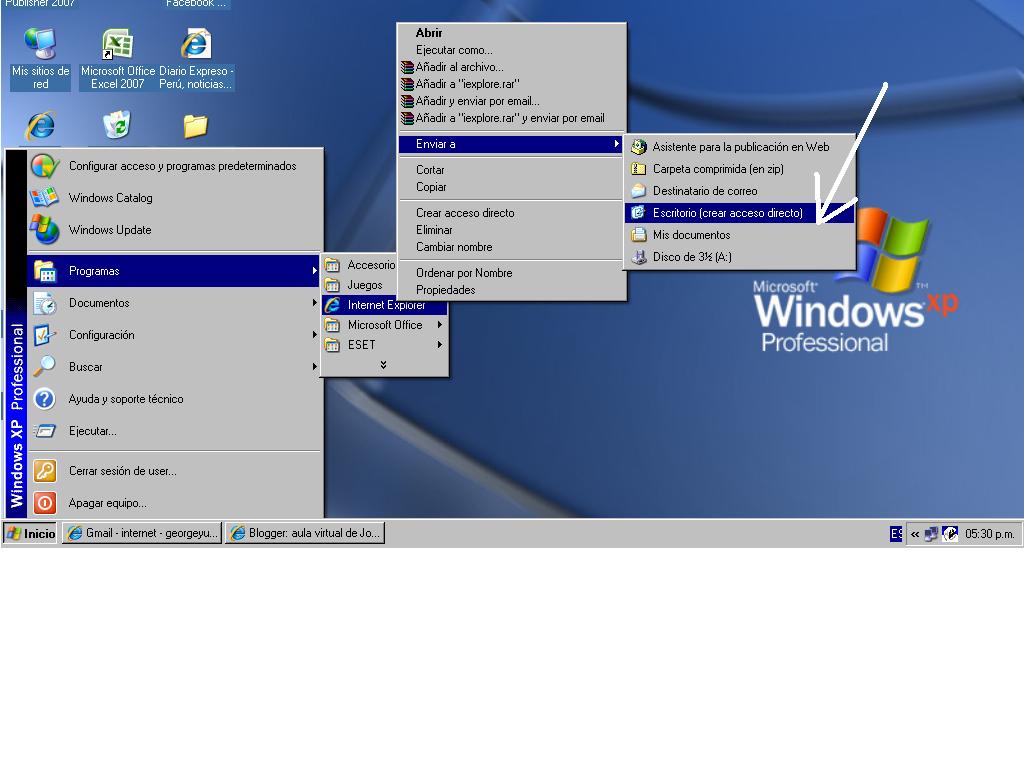Click Configurar acceso y programas predeterminados icon
Screen dimensions: 1024x768
point(44,166)
